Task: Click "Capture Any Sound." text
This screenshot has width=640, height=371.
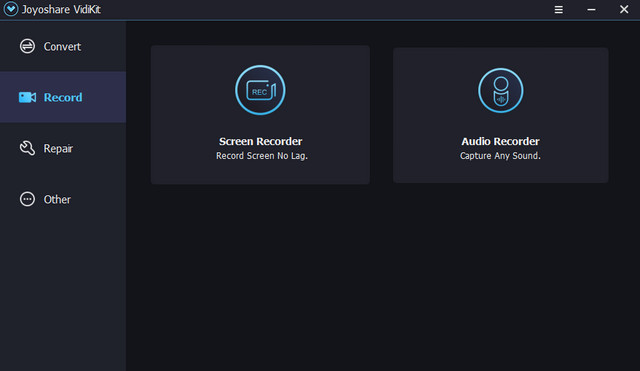Action: pos(500,156)
